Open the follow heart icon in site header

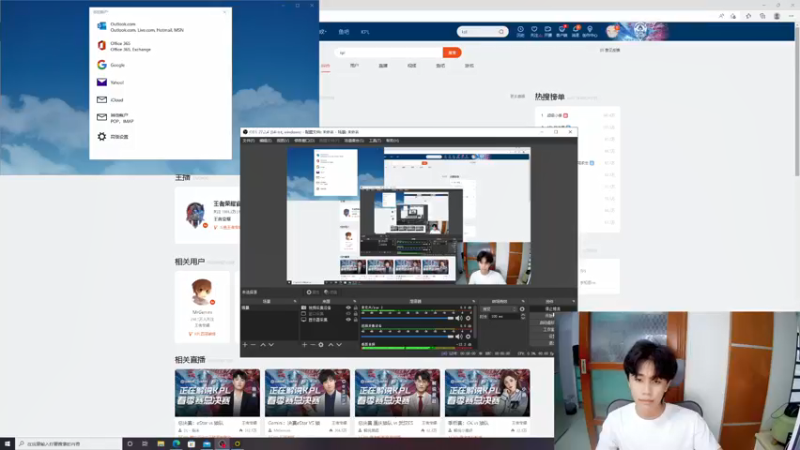click(x=534, y=31)
